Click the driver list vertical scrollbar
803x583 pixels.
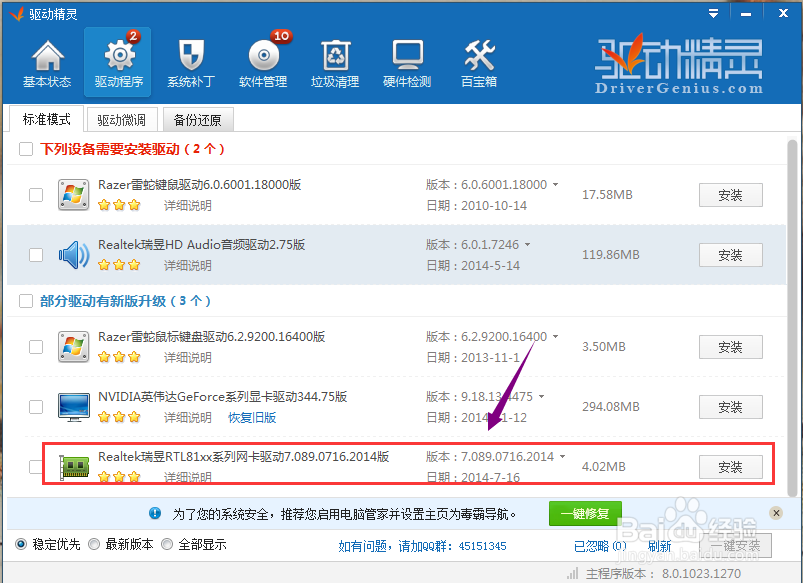[793, 318]
